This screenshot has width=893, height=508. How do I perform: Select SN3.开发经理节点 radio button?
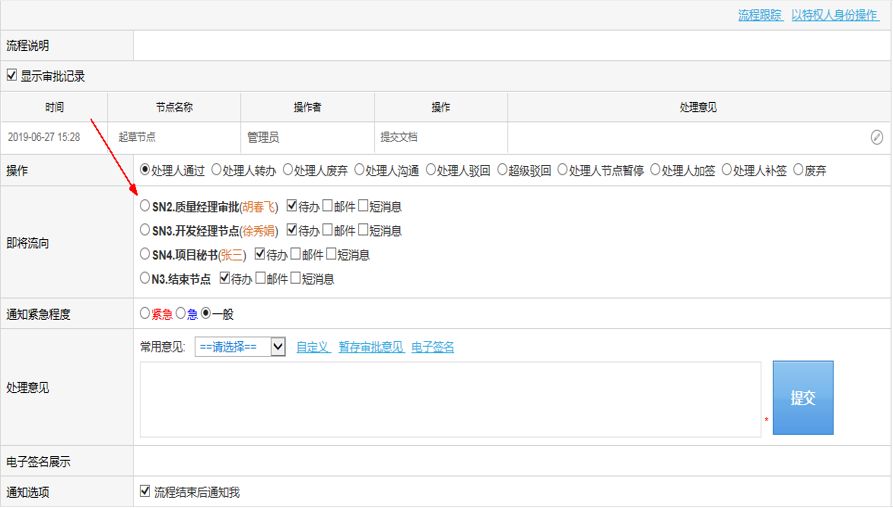click(x=146, y=231)
